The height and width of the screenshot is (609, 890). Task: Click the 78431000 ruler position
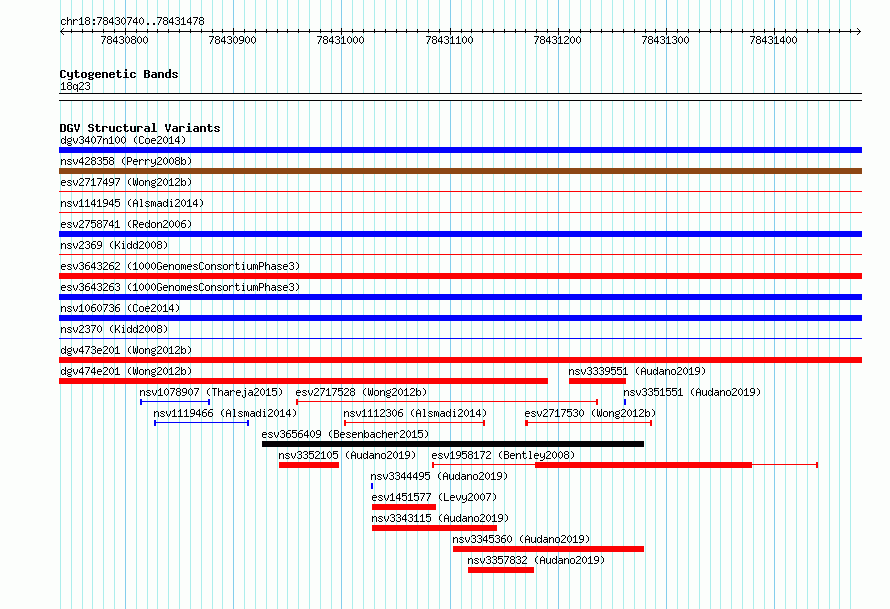coord(341,40)
